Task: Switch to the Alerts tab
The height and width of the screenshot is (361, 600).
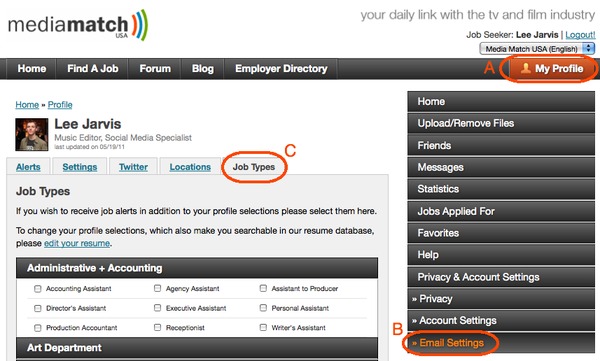Action: coord(28,167)
